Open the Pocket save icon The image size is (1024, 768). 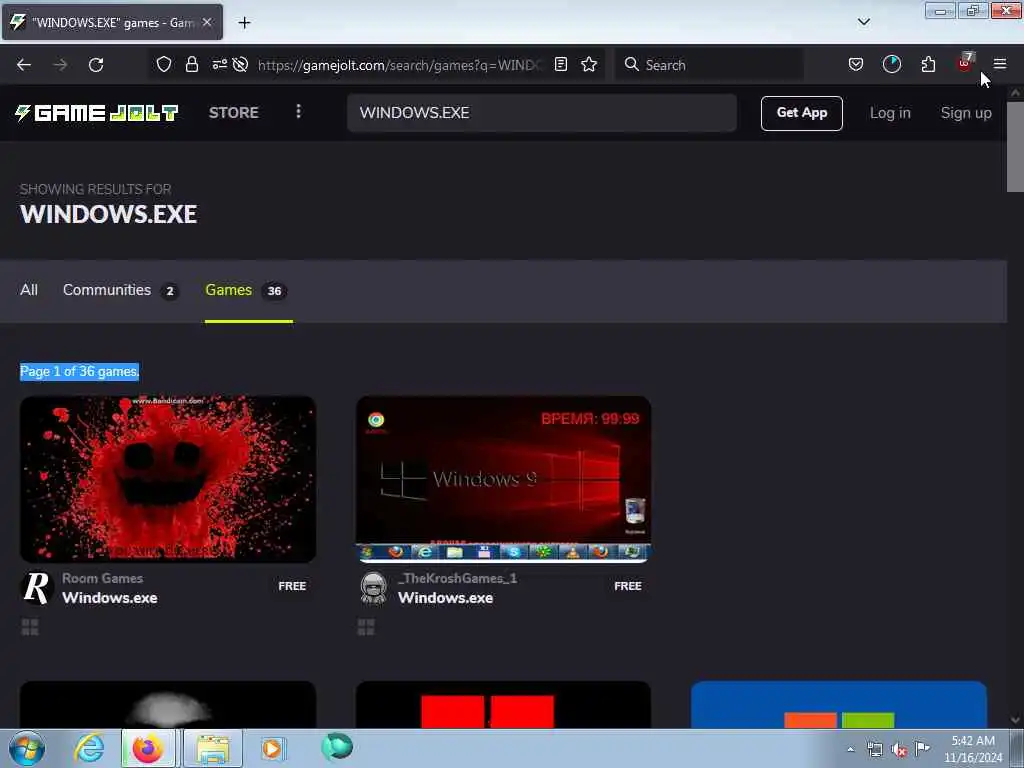[x=856, y=64]
